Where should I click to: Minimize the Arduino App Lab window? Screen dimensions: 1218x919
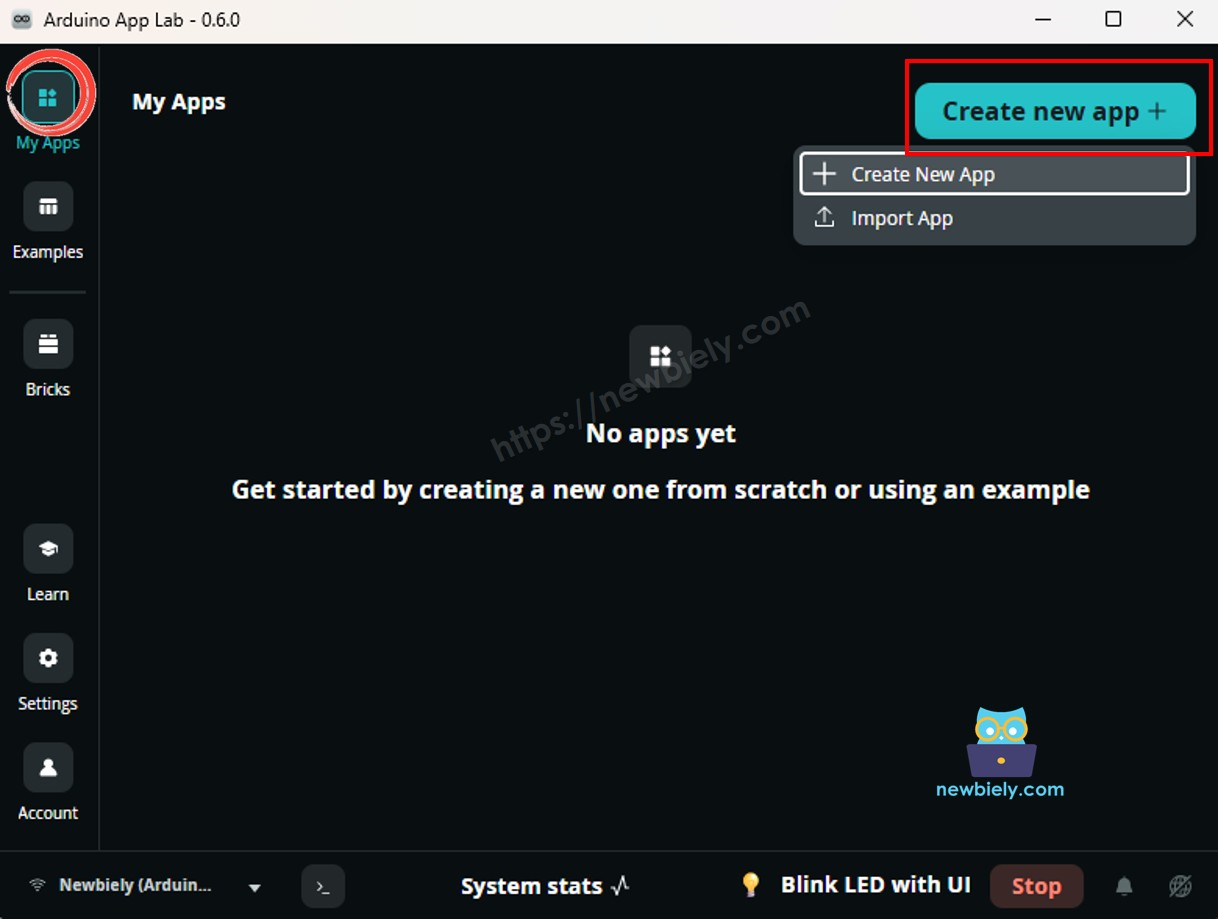[x=1042, y=20]
